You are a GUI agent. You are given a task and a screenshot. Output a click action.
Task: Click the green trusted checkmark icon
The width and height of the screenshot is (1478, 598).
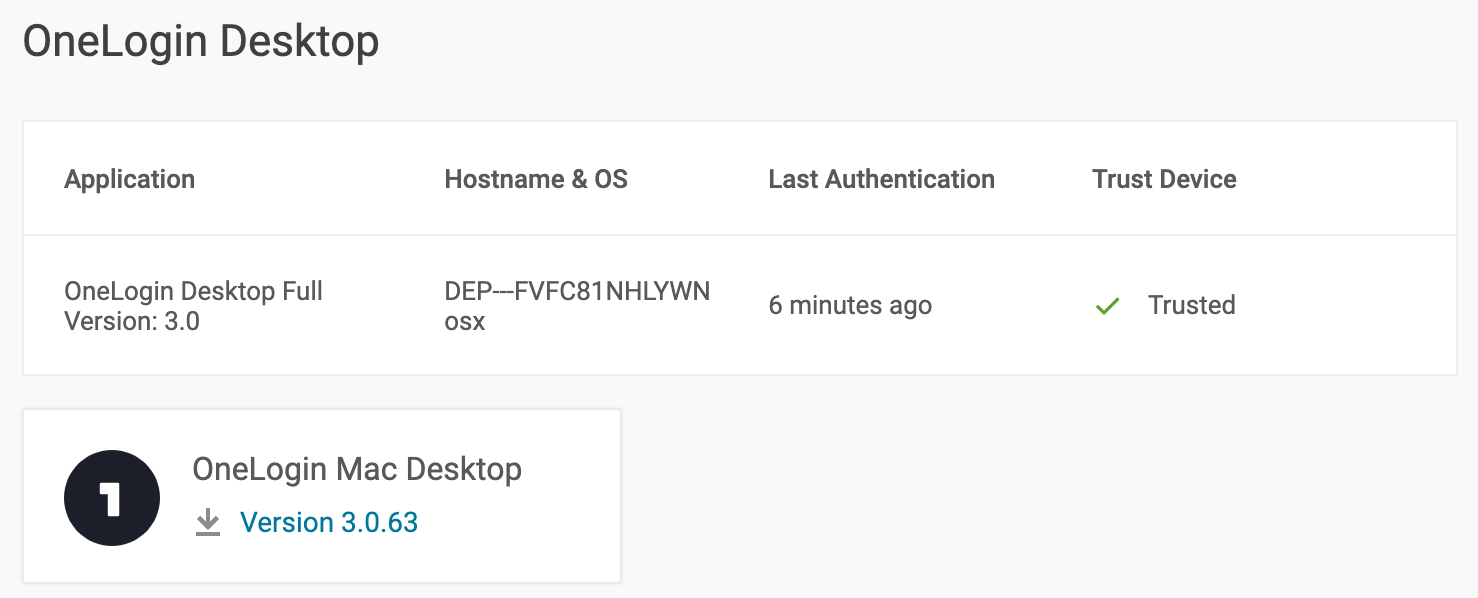[1107, 306]
